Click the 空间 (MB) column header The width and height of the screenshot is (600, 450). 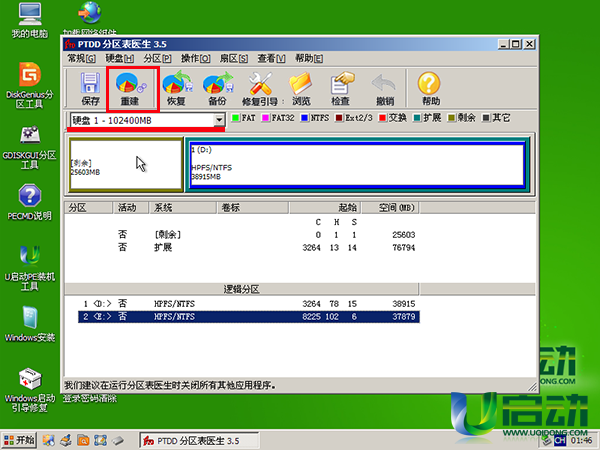390,208
